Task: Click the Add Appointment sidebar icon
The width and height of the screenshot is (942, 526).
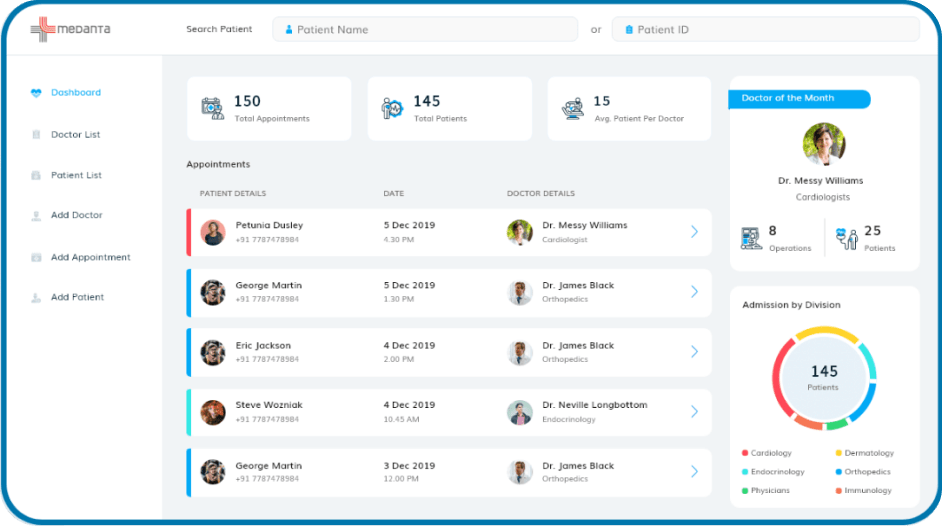Action: pos(36,257)
